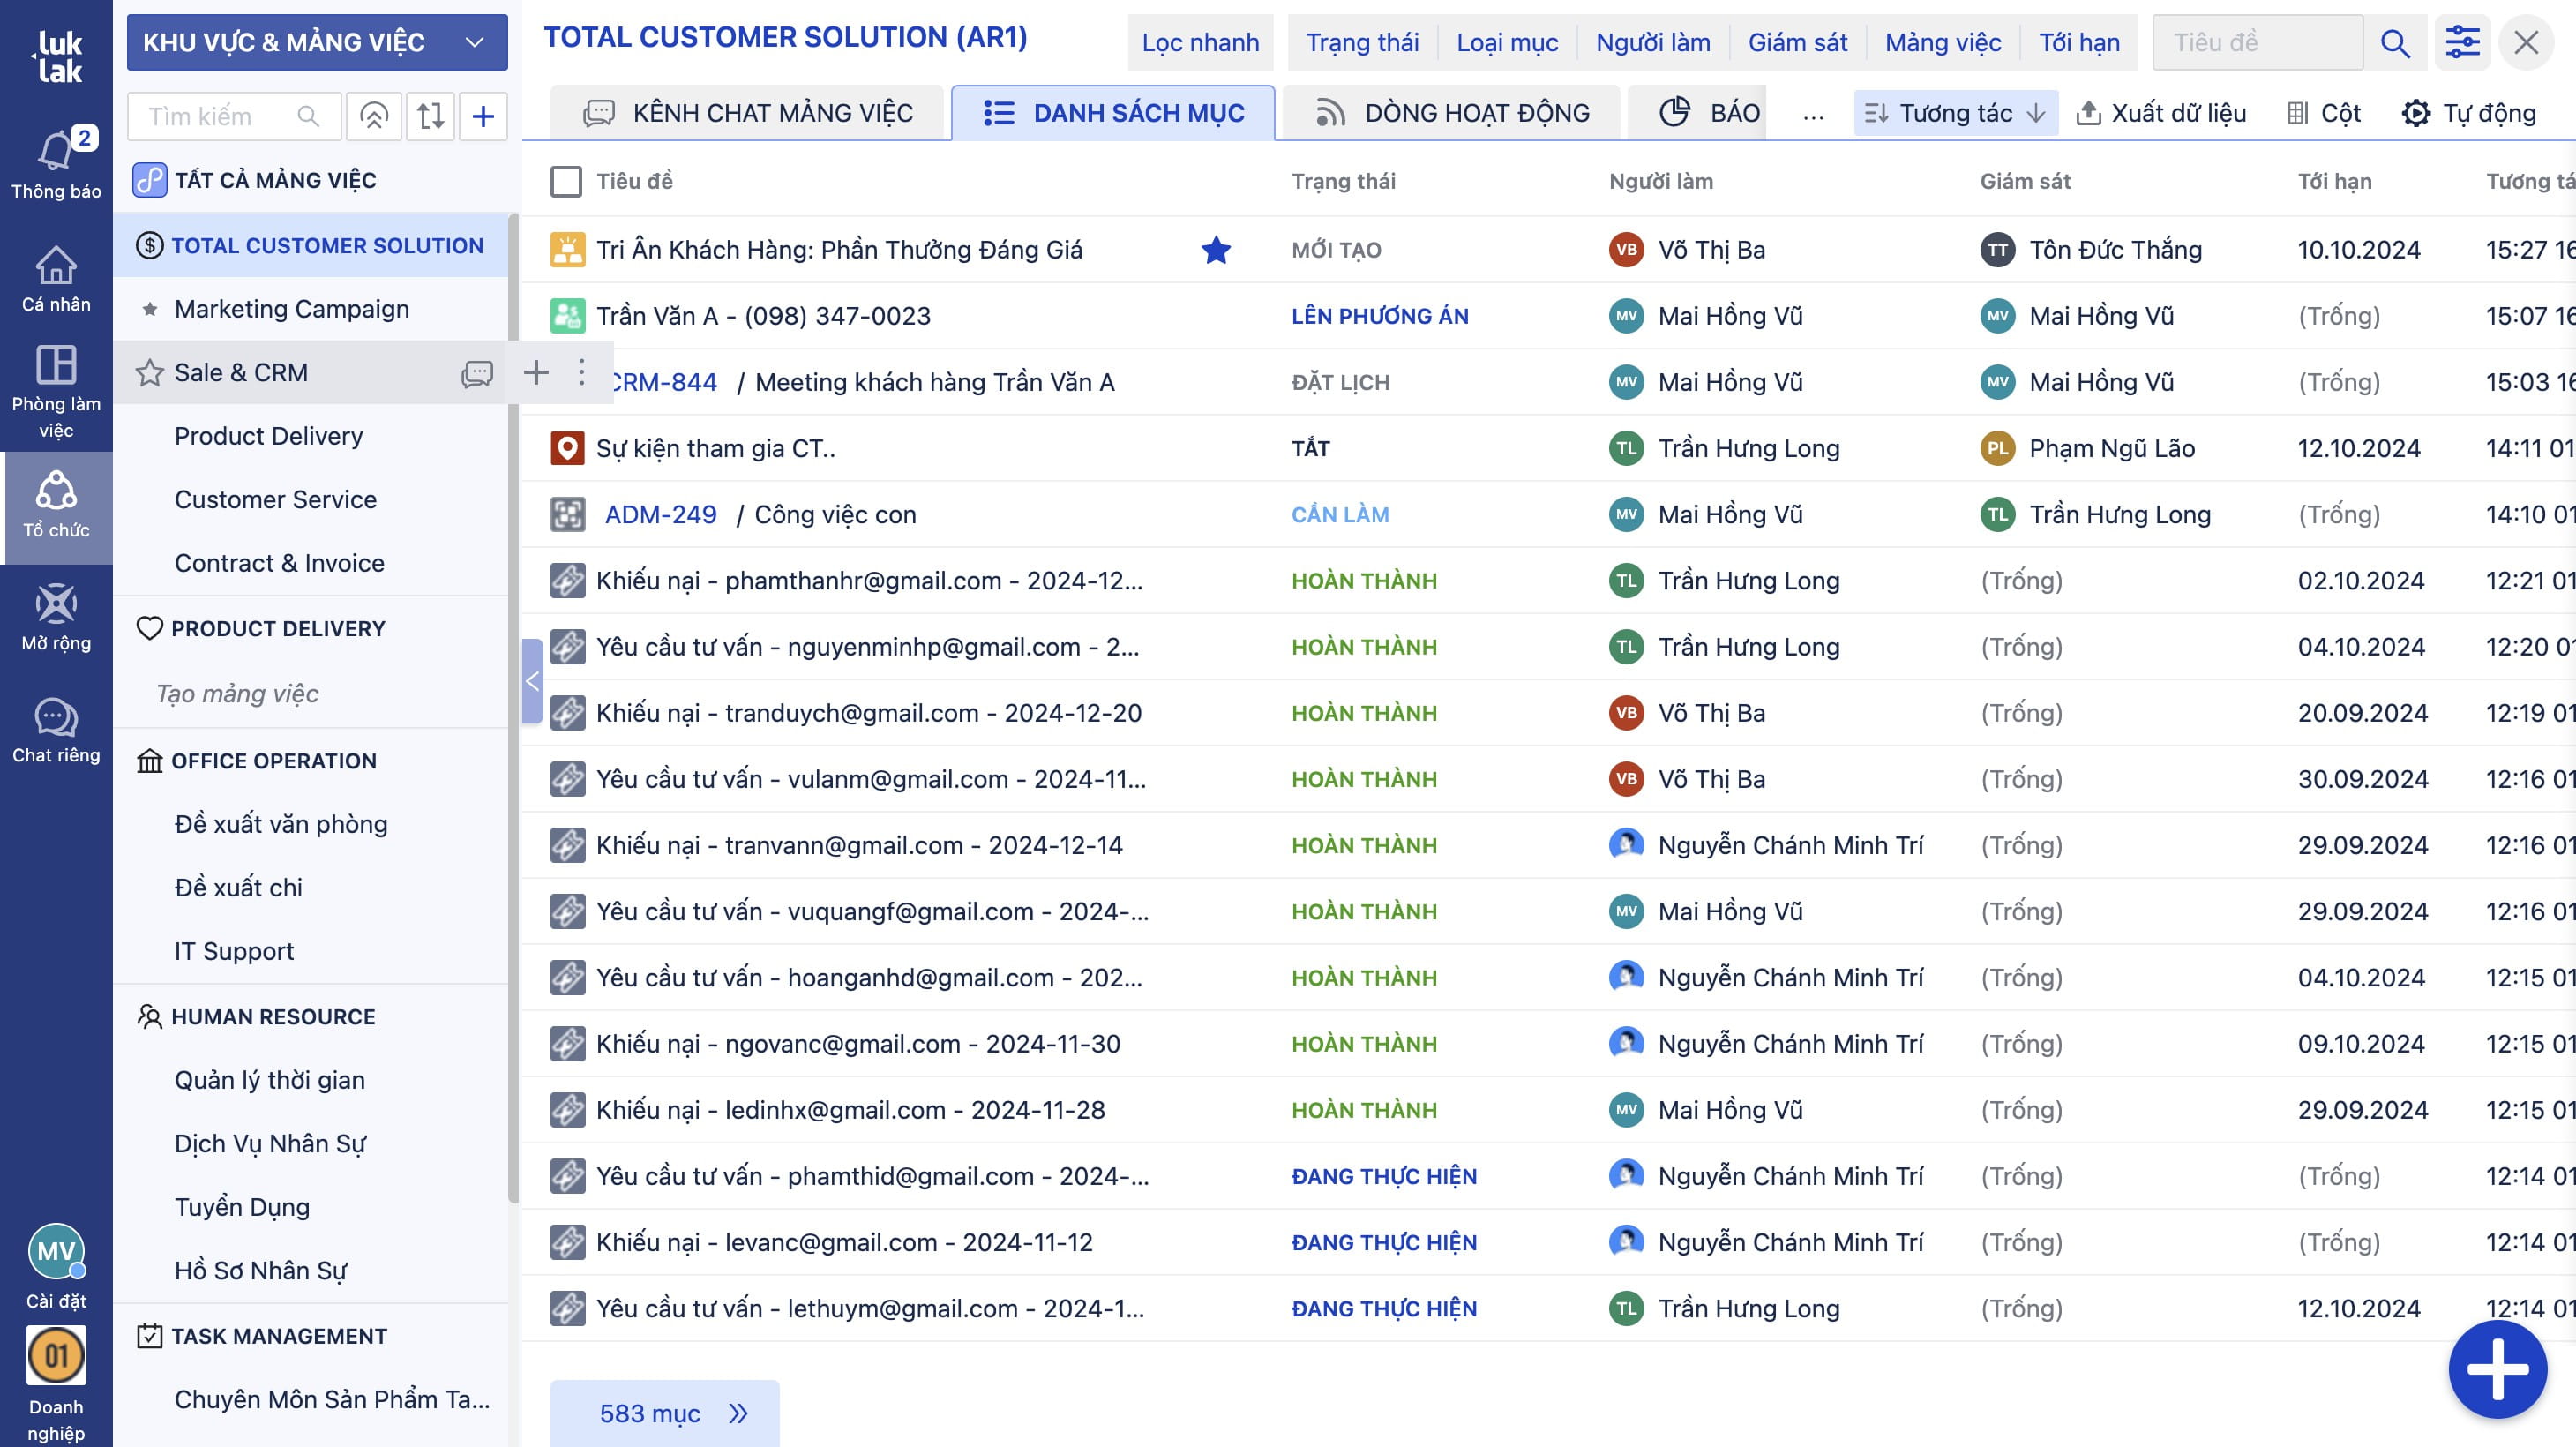Click the blue floating add button
Image resolution: width=2576 pixels, height=1447 pixels.
pyautogui.click(x=2497, y=1369)
